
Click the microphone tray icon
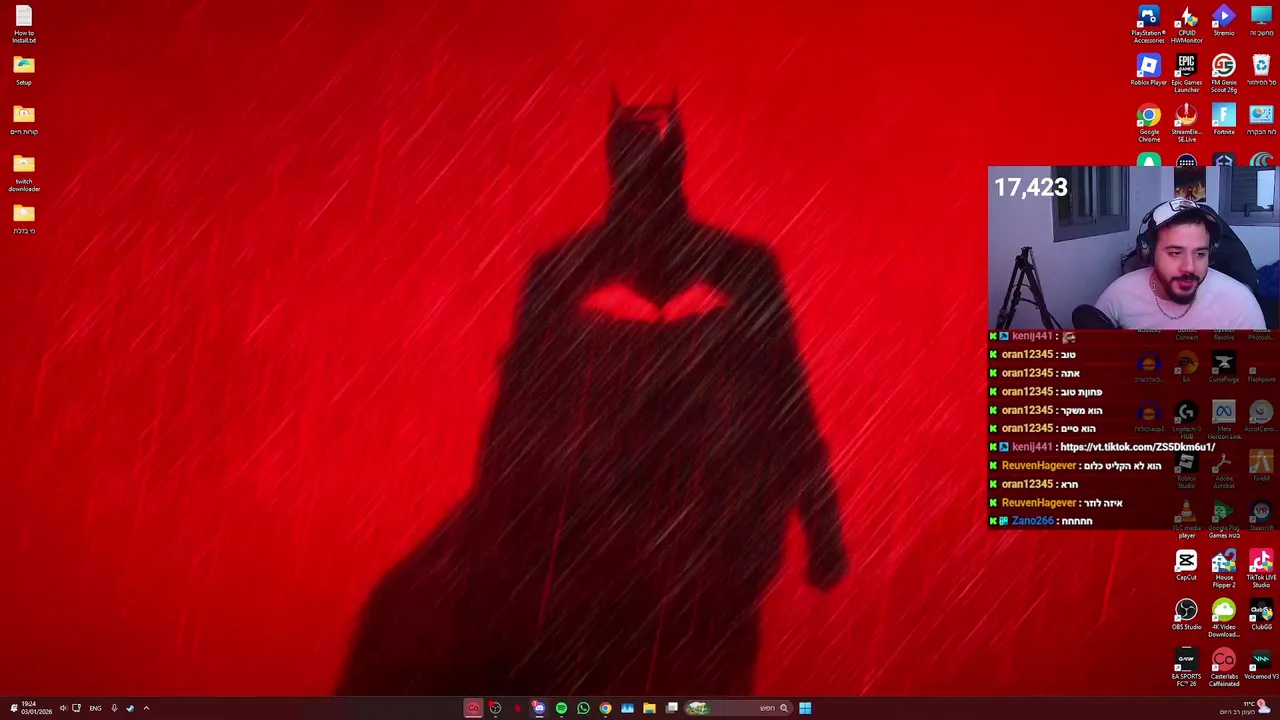[x=114, y=708]
